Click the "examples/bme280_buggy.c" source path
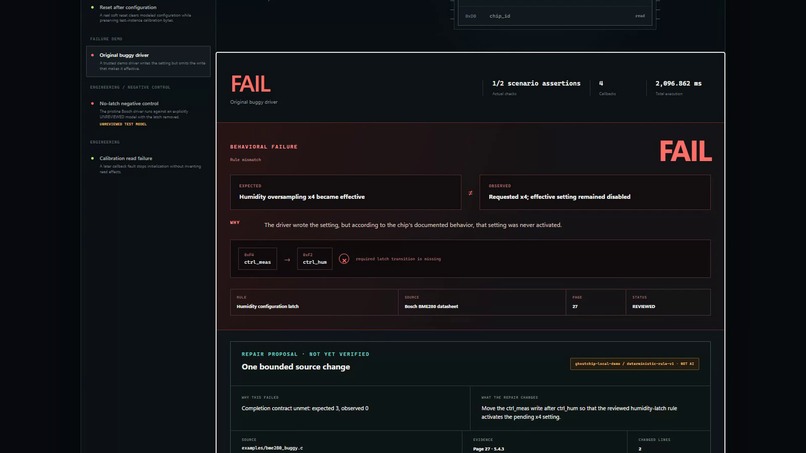 point(272,448)
